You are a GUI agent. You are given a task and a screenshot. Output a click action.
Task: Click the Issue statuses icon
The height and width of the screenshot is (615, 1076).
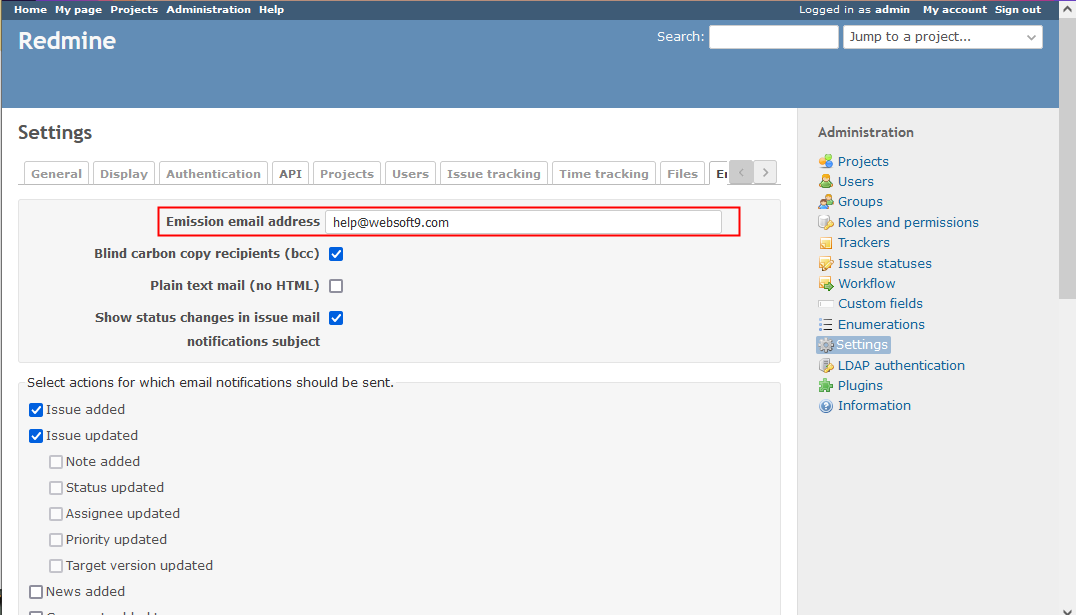click(x=826, y=264)
